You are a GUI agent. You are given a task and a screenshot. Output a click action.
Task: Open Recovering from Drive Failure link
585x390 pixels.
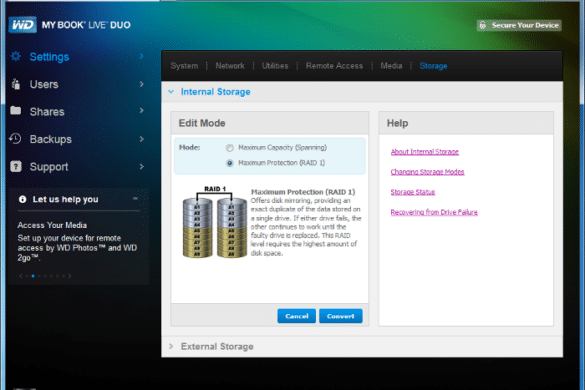click(x=434, y=212)
